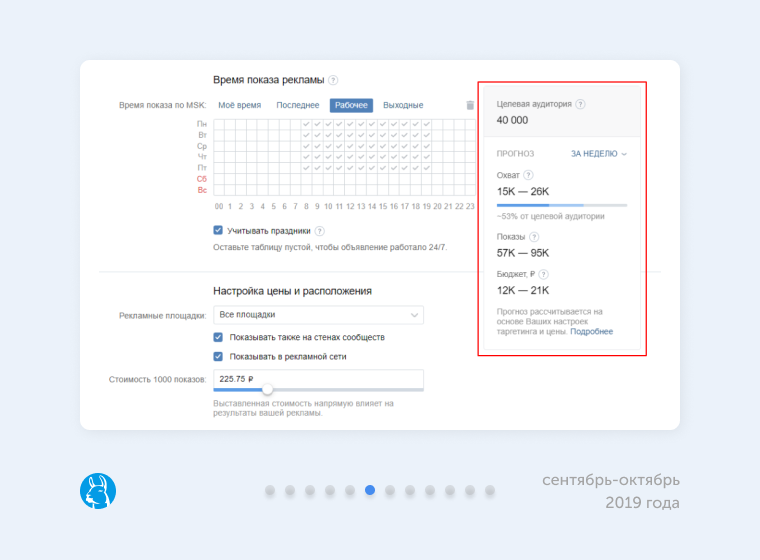The height and width of the screenshot is (560, 760).
Task: Click the Настройка цены и расположения heading
Action: click(x=292, y=291)
